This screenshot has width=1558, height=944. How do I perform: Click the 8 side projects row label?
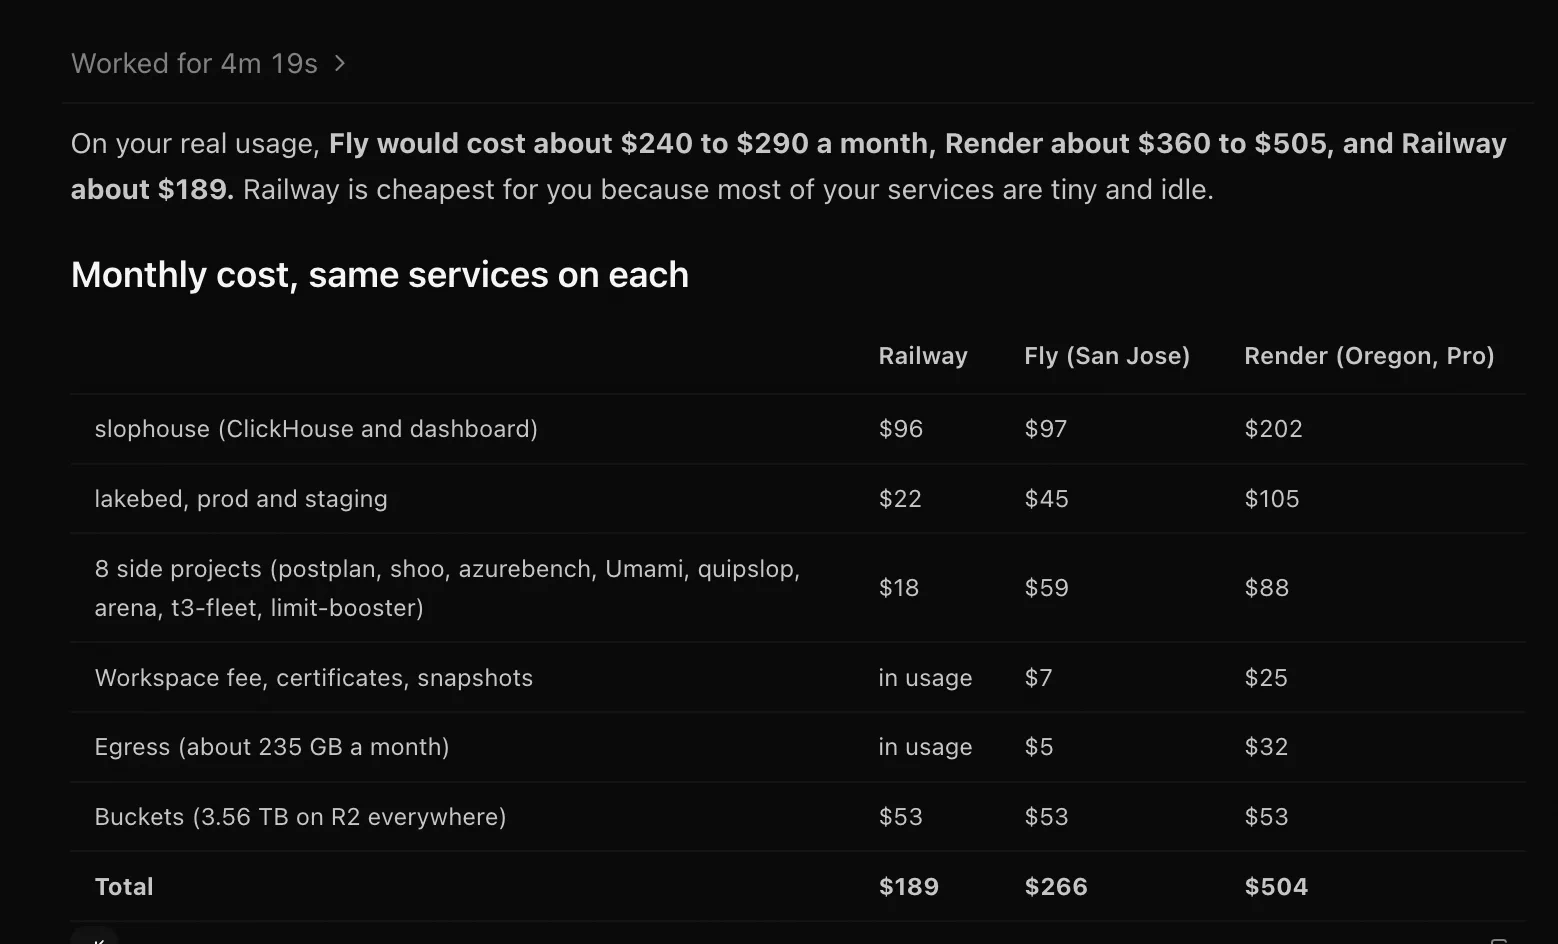(447, 588)
